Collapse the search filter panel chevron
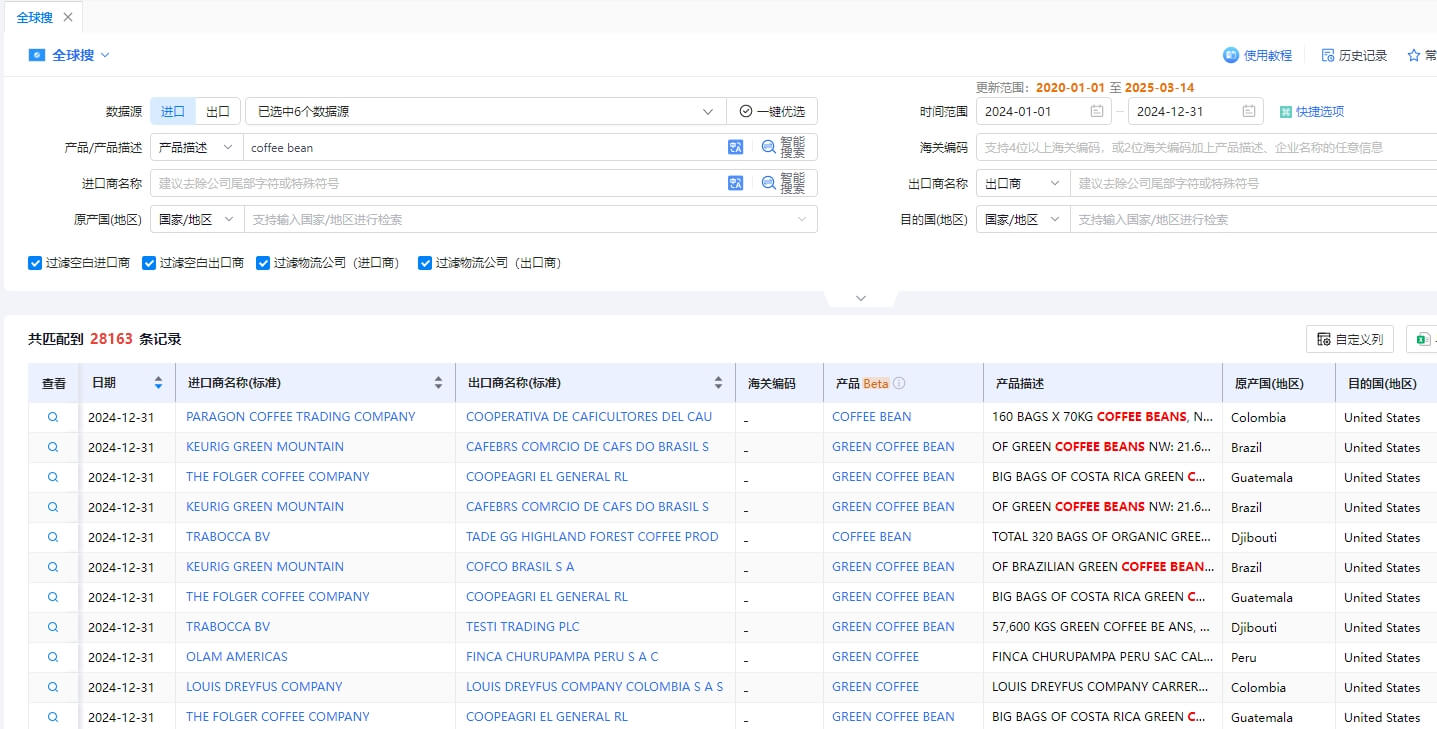1437x729 pixels. (x=861, y=298)
